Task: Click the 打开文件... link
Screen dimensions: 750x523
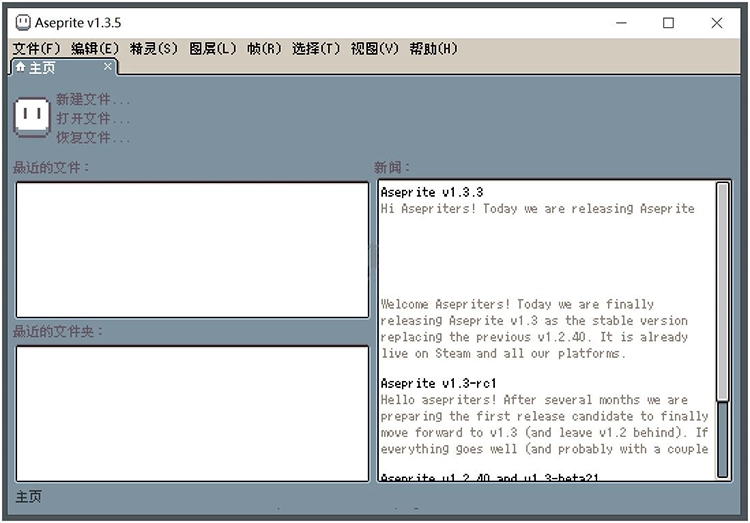Action: [93, 118]
